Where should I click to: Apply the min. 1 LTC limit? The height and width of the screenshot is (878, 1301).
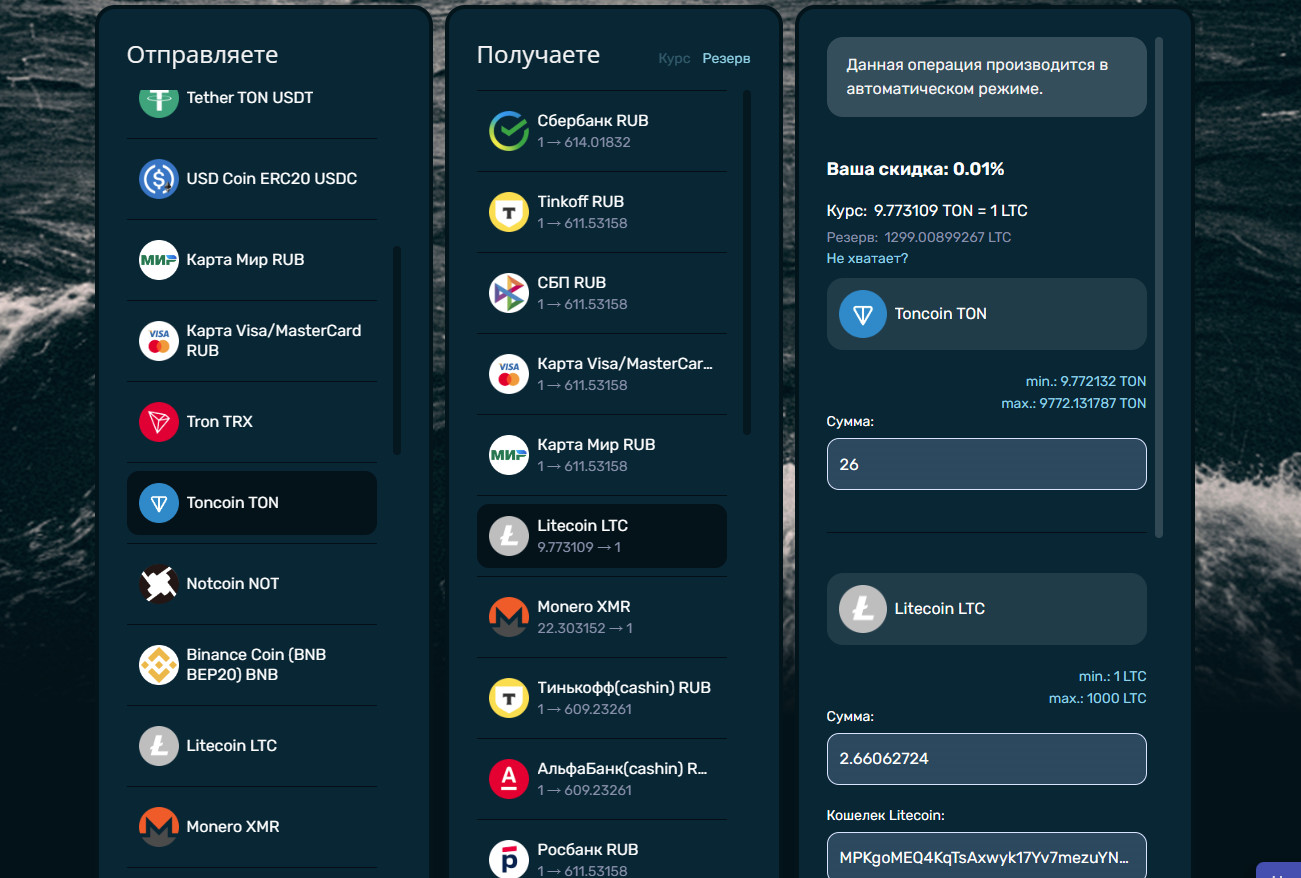tap(1112, 677)
